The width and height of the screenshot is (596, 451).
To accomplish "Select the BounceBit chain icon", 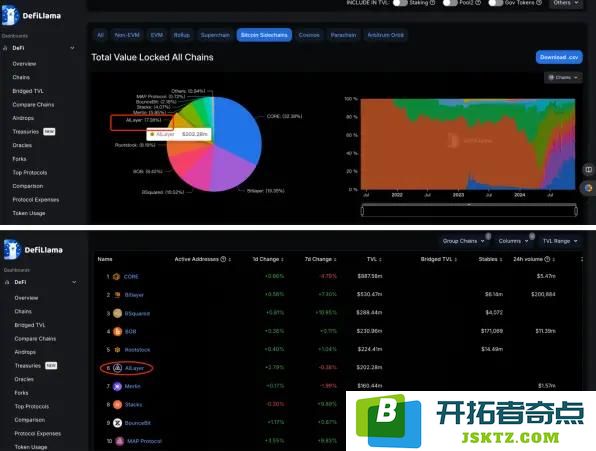I will tap(117, 423).
